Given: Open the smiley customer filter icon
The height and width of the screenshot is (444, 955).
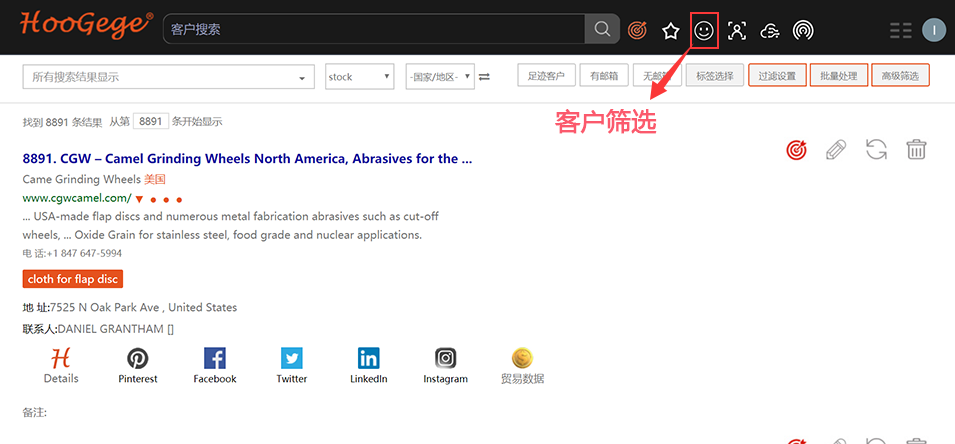Looking at the screenshot, I should tap(704, 30).
